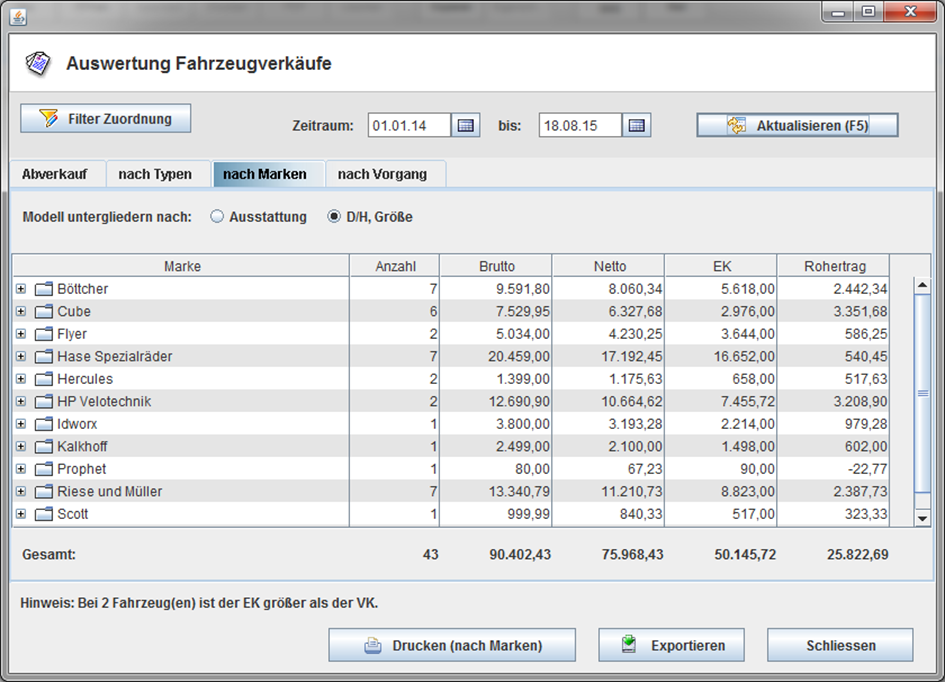
Task: Expand the Kalkhoff brand row
Action: point(21,446)
